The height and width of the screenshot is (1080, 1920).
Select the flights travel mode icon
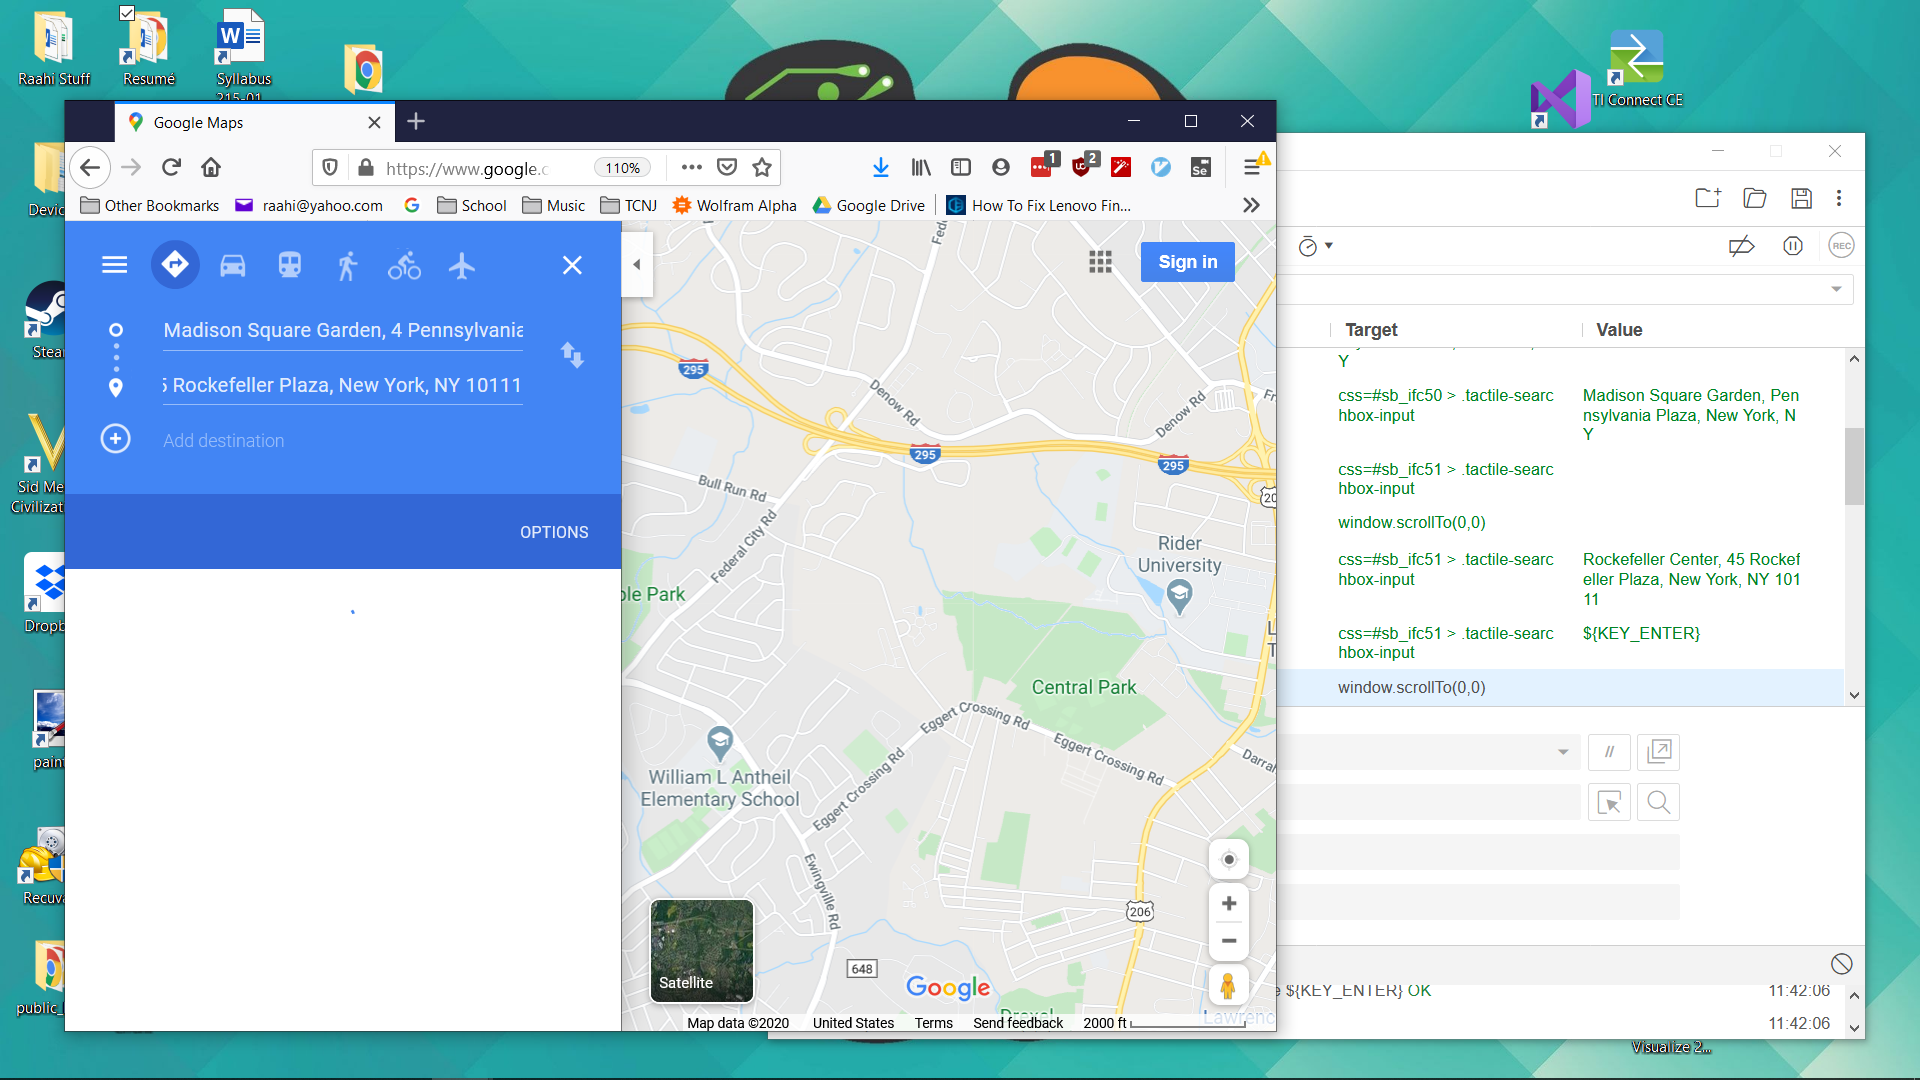click(x=462, y=266)
